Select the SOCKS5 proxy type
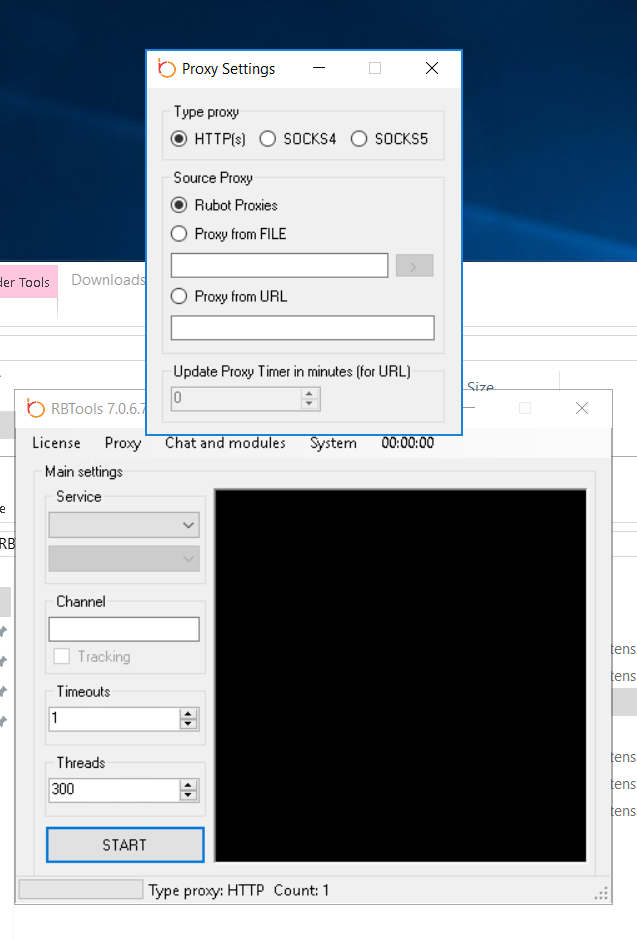Image resolution: width=637 pixels, height=939 pixels. 359,139
